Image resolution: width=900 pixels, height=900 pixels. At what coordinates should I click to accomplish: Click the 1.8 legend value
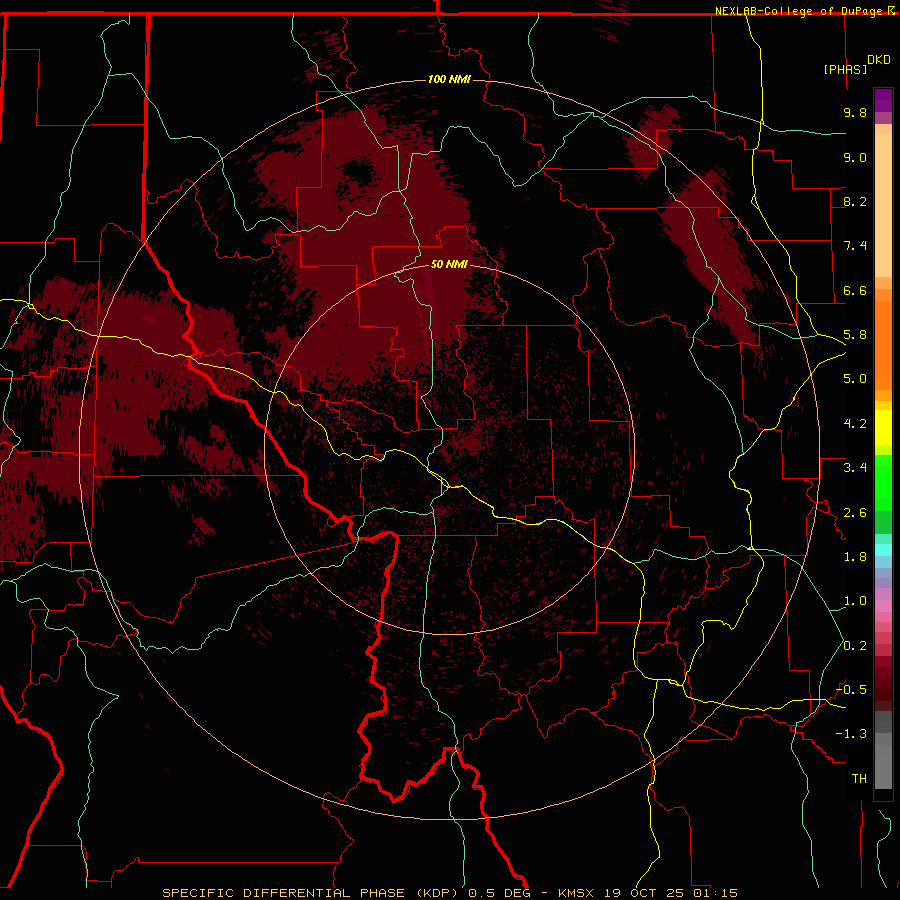[855, 557]
